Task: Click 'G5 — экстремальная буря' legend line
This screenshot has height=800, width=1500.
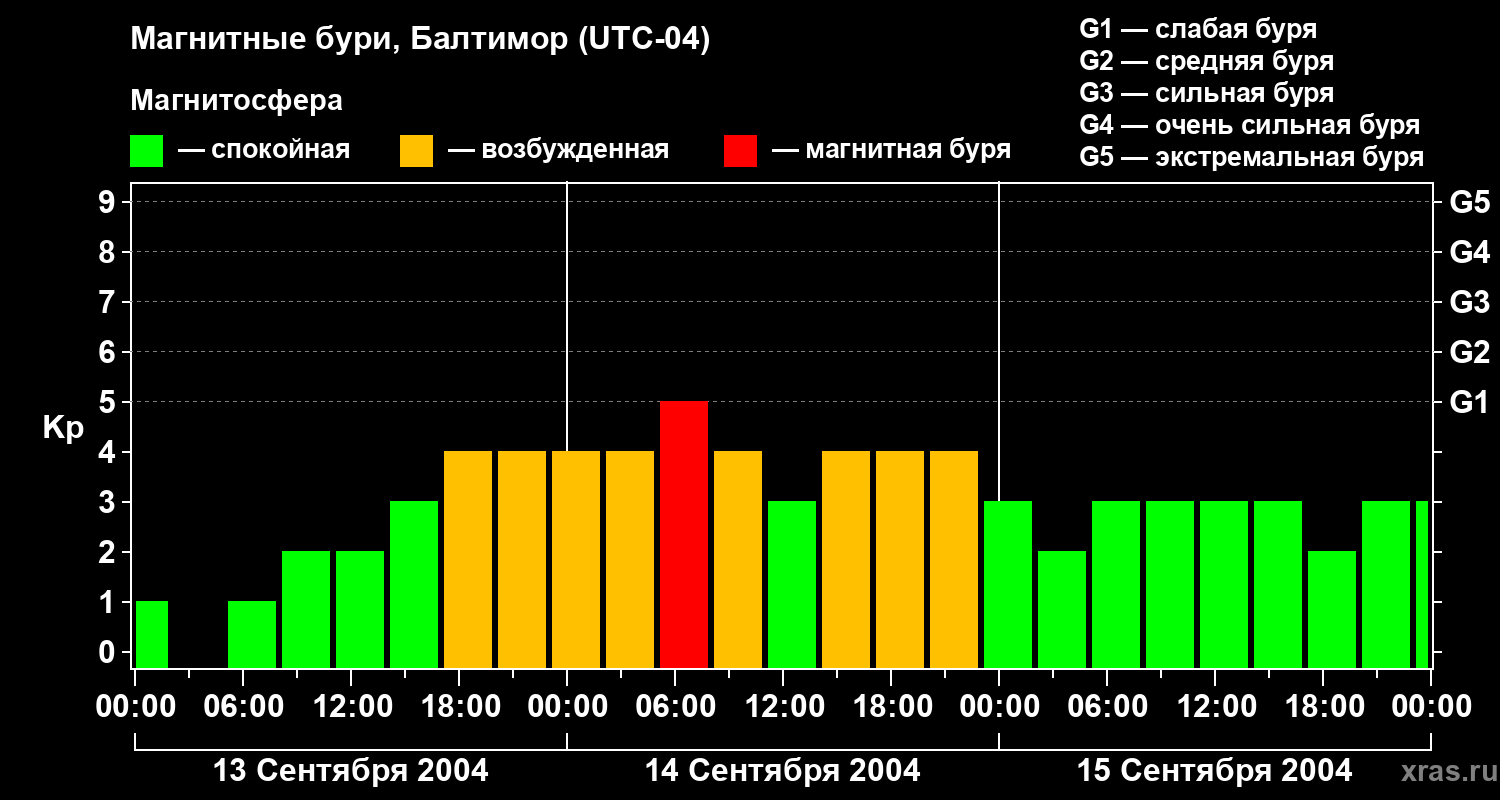Action: tap(1252, 157)
